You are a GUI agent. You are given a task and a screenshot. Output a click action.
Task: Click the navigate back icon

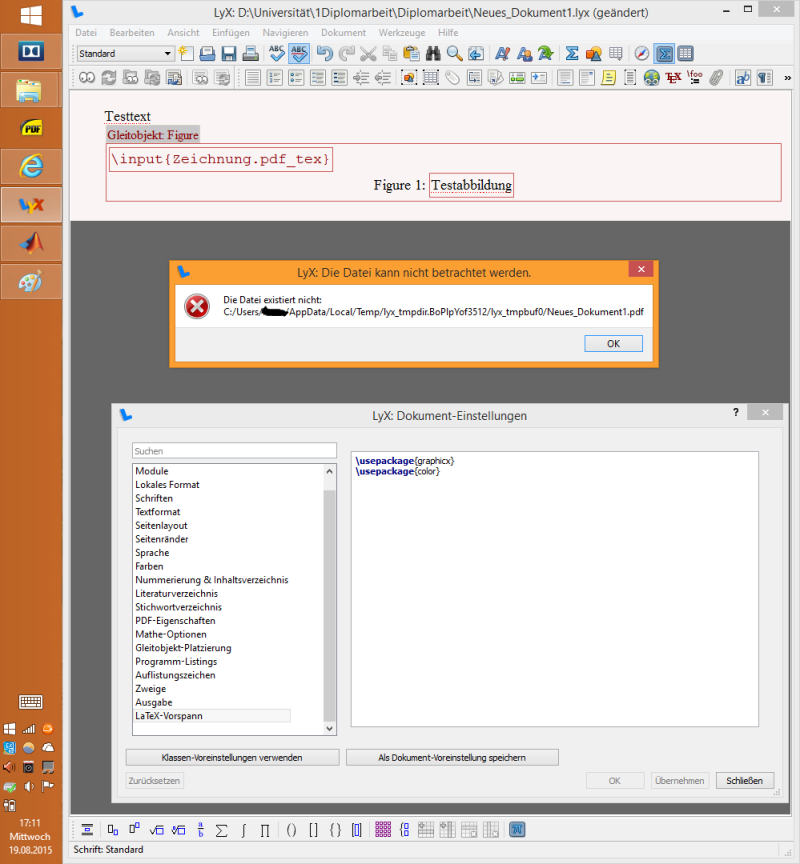pyautogui.click(x=476, y=53)
